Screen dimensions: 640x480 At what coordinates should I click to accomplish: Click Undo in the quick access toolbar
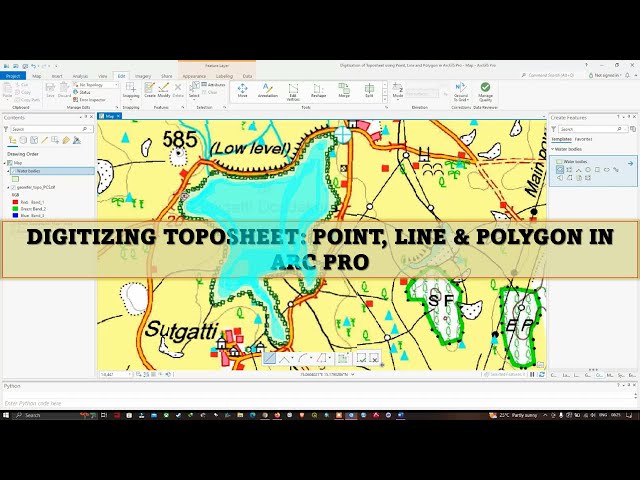(34, 66)
